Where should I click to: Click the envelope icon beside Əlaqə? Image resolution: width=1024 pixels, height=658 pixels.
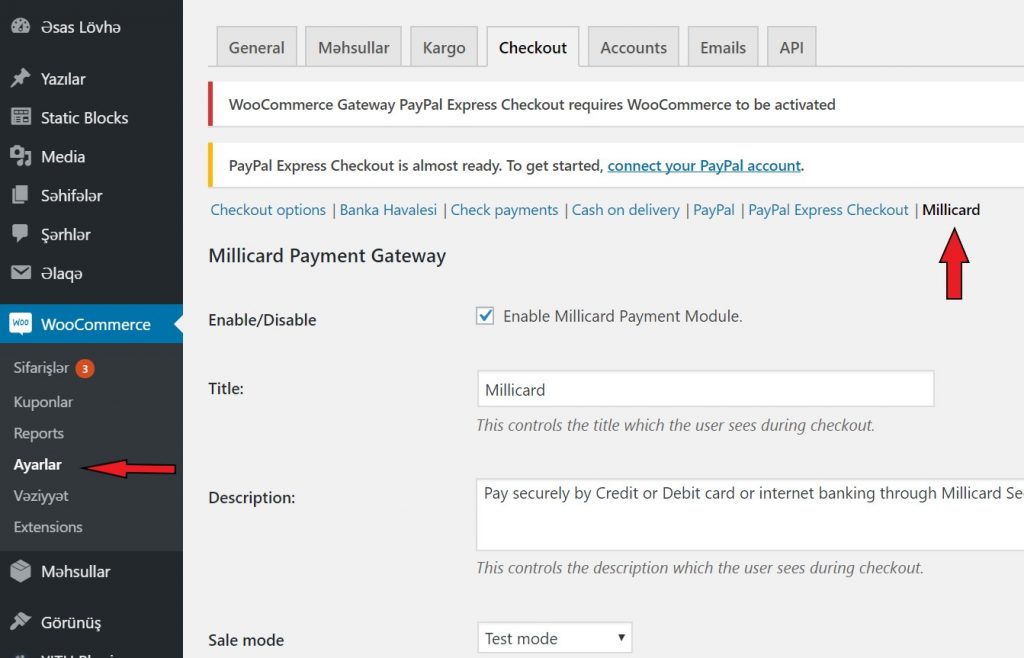coord(20,273)
